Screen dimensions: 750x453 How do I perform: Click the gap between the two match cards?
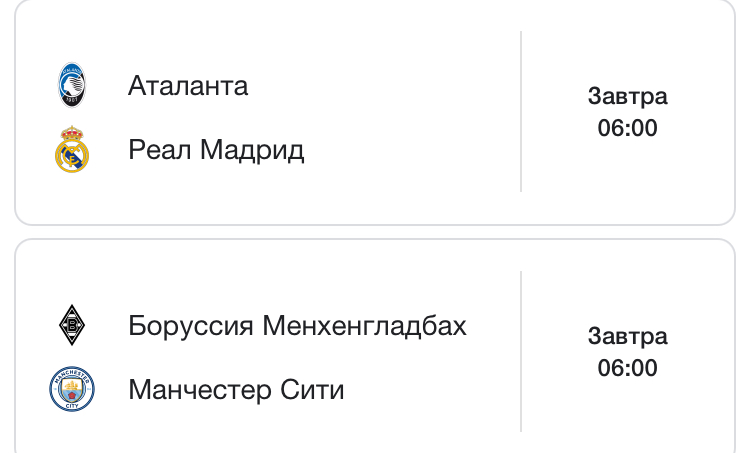[x=375, y=232]
